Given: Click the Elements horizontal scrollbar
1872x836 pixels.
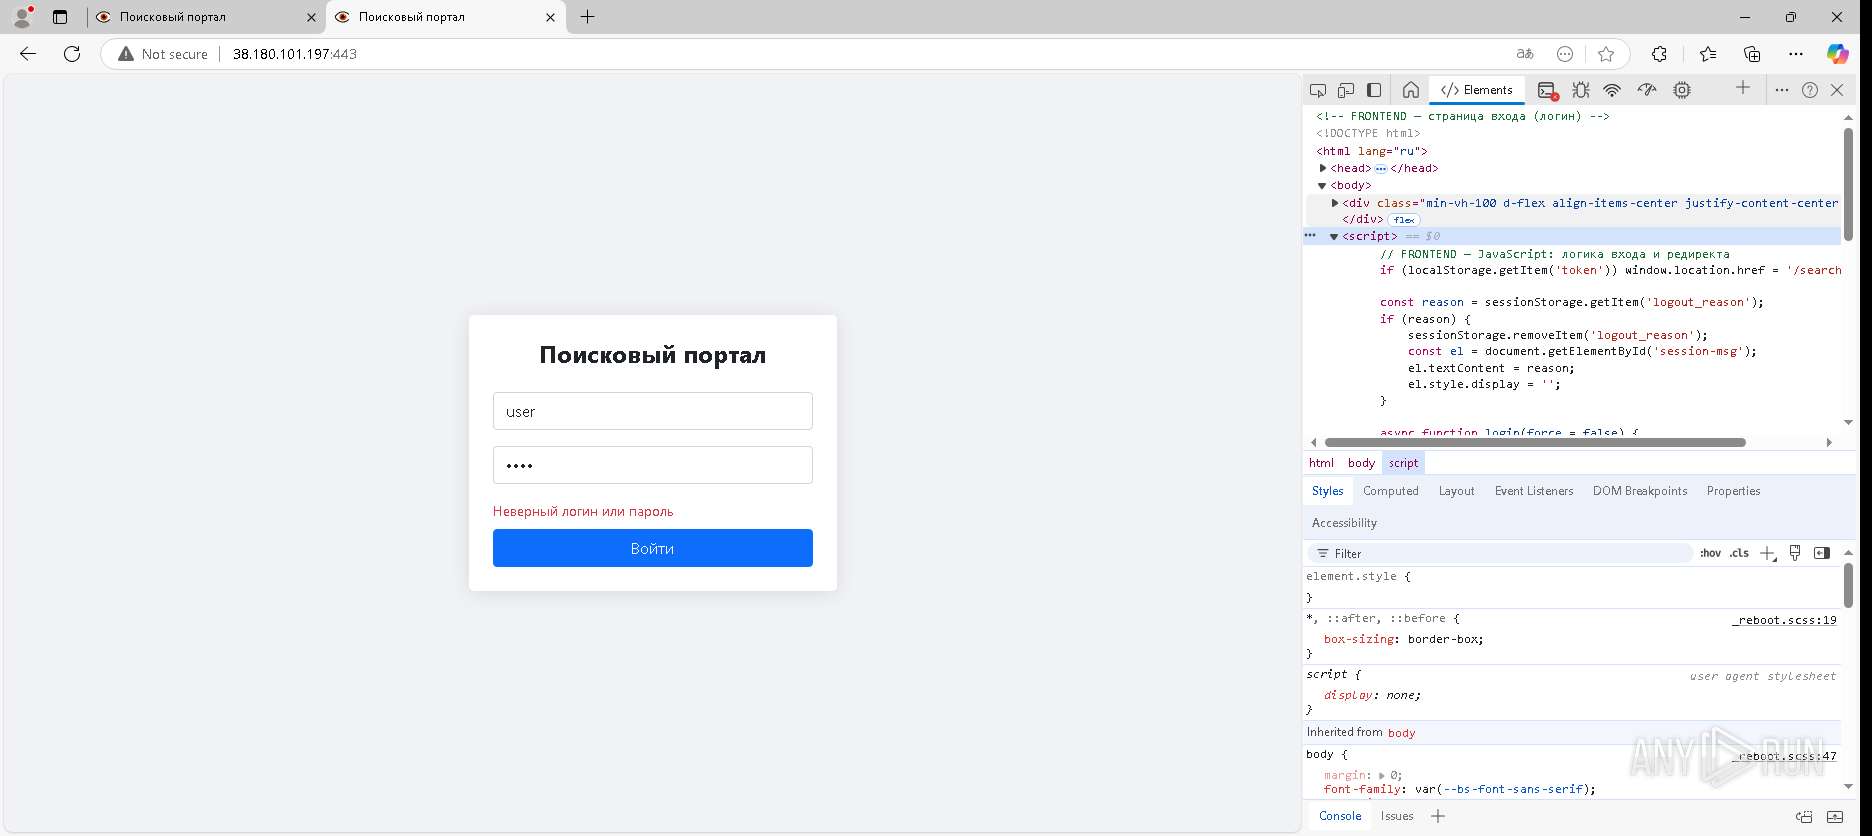Looking at the screenshot, I should tap(1535, 442).
